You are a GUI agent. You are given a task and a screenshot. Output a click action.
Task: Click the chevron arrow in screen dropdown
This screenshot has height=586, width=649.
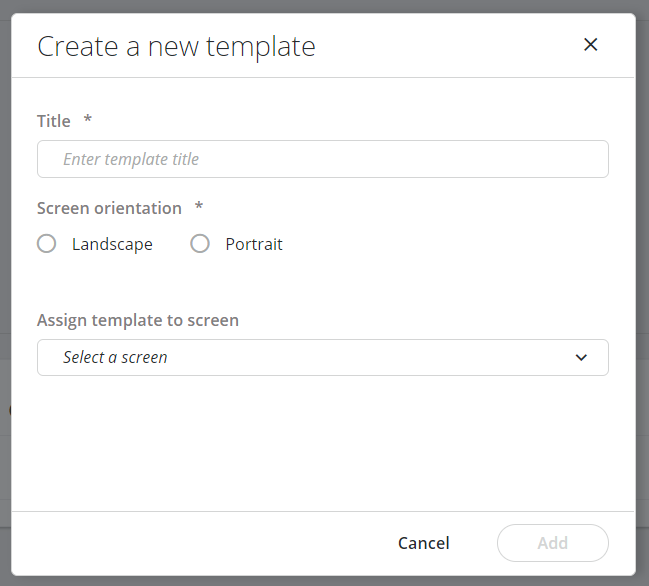tap(581, 358)
